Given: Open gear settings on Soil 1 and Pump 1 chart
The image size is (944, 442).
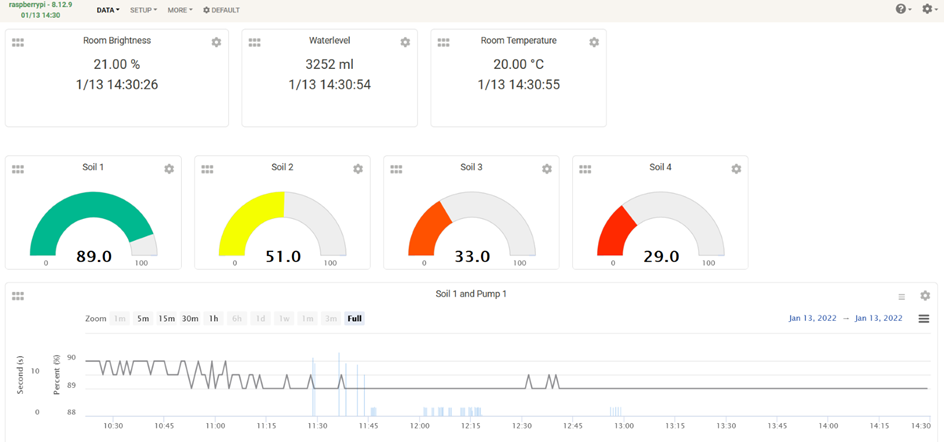Looking at the screenshot, I should pyautogui.click(x=925, y=296).
